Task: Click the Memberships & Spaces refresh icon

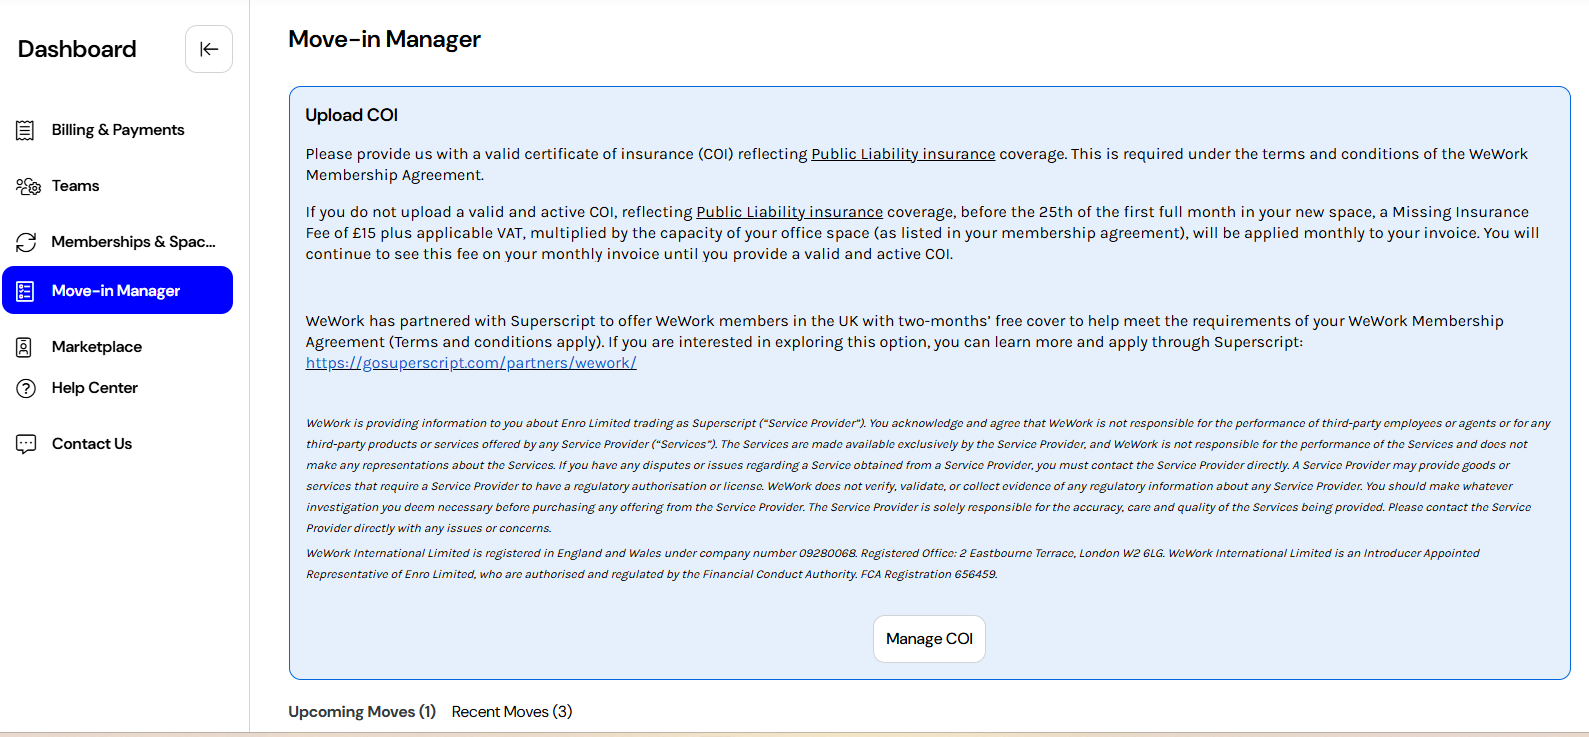Action: click(26, 242)
